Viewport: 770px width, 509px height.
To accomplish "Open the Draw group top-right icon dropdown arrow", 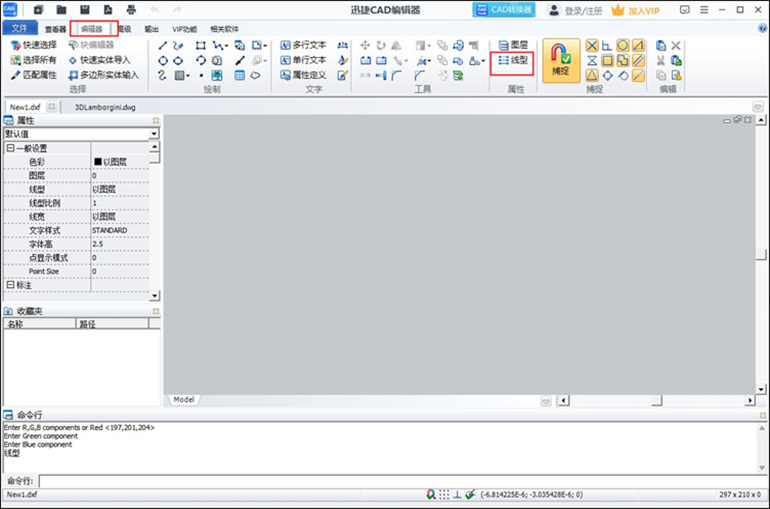I will pos(265,47).
